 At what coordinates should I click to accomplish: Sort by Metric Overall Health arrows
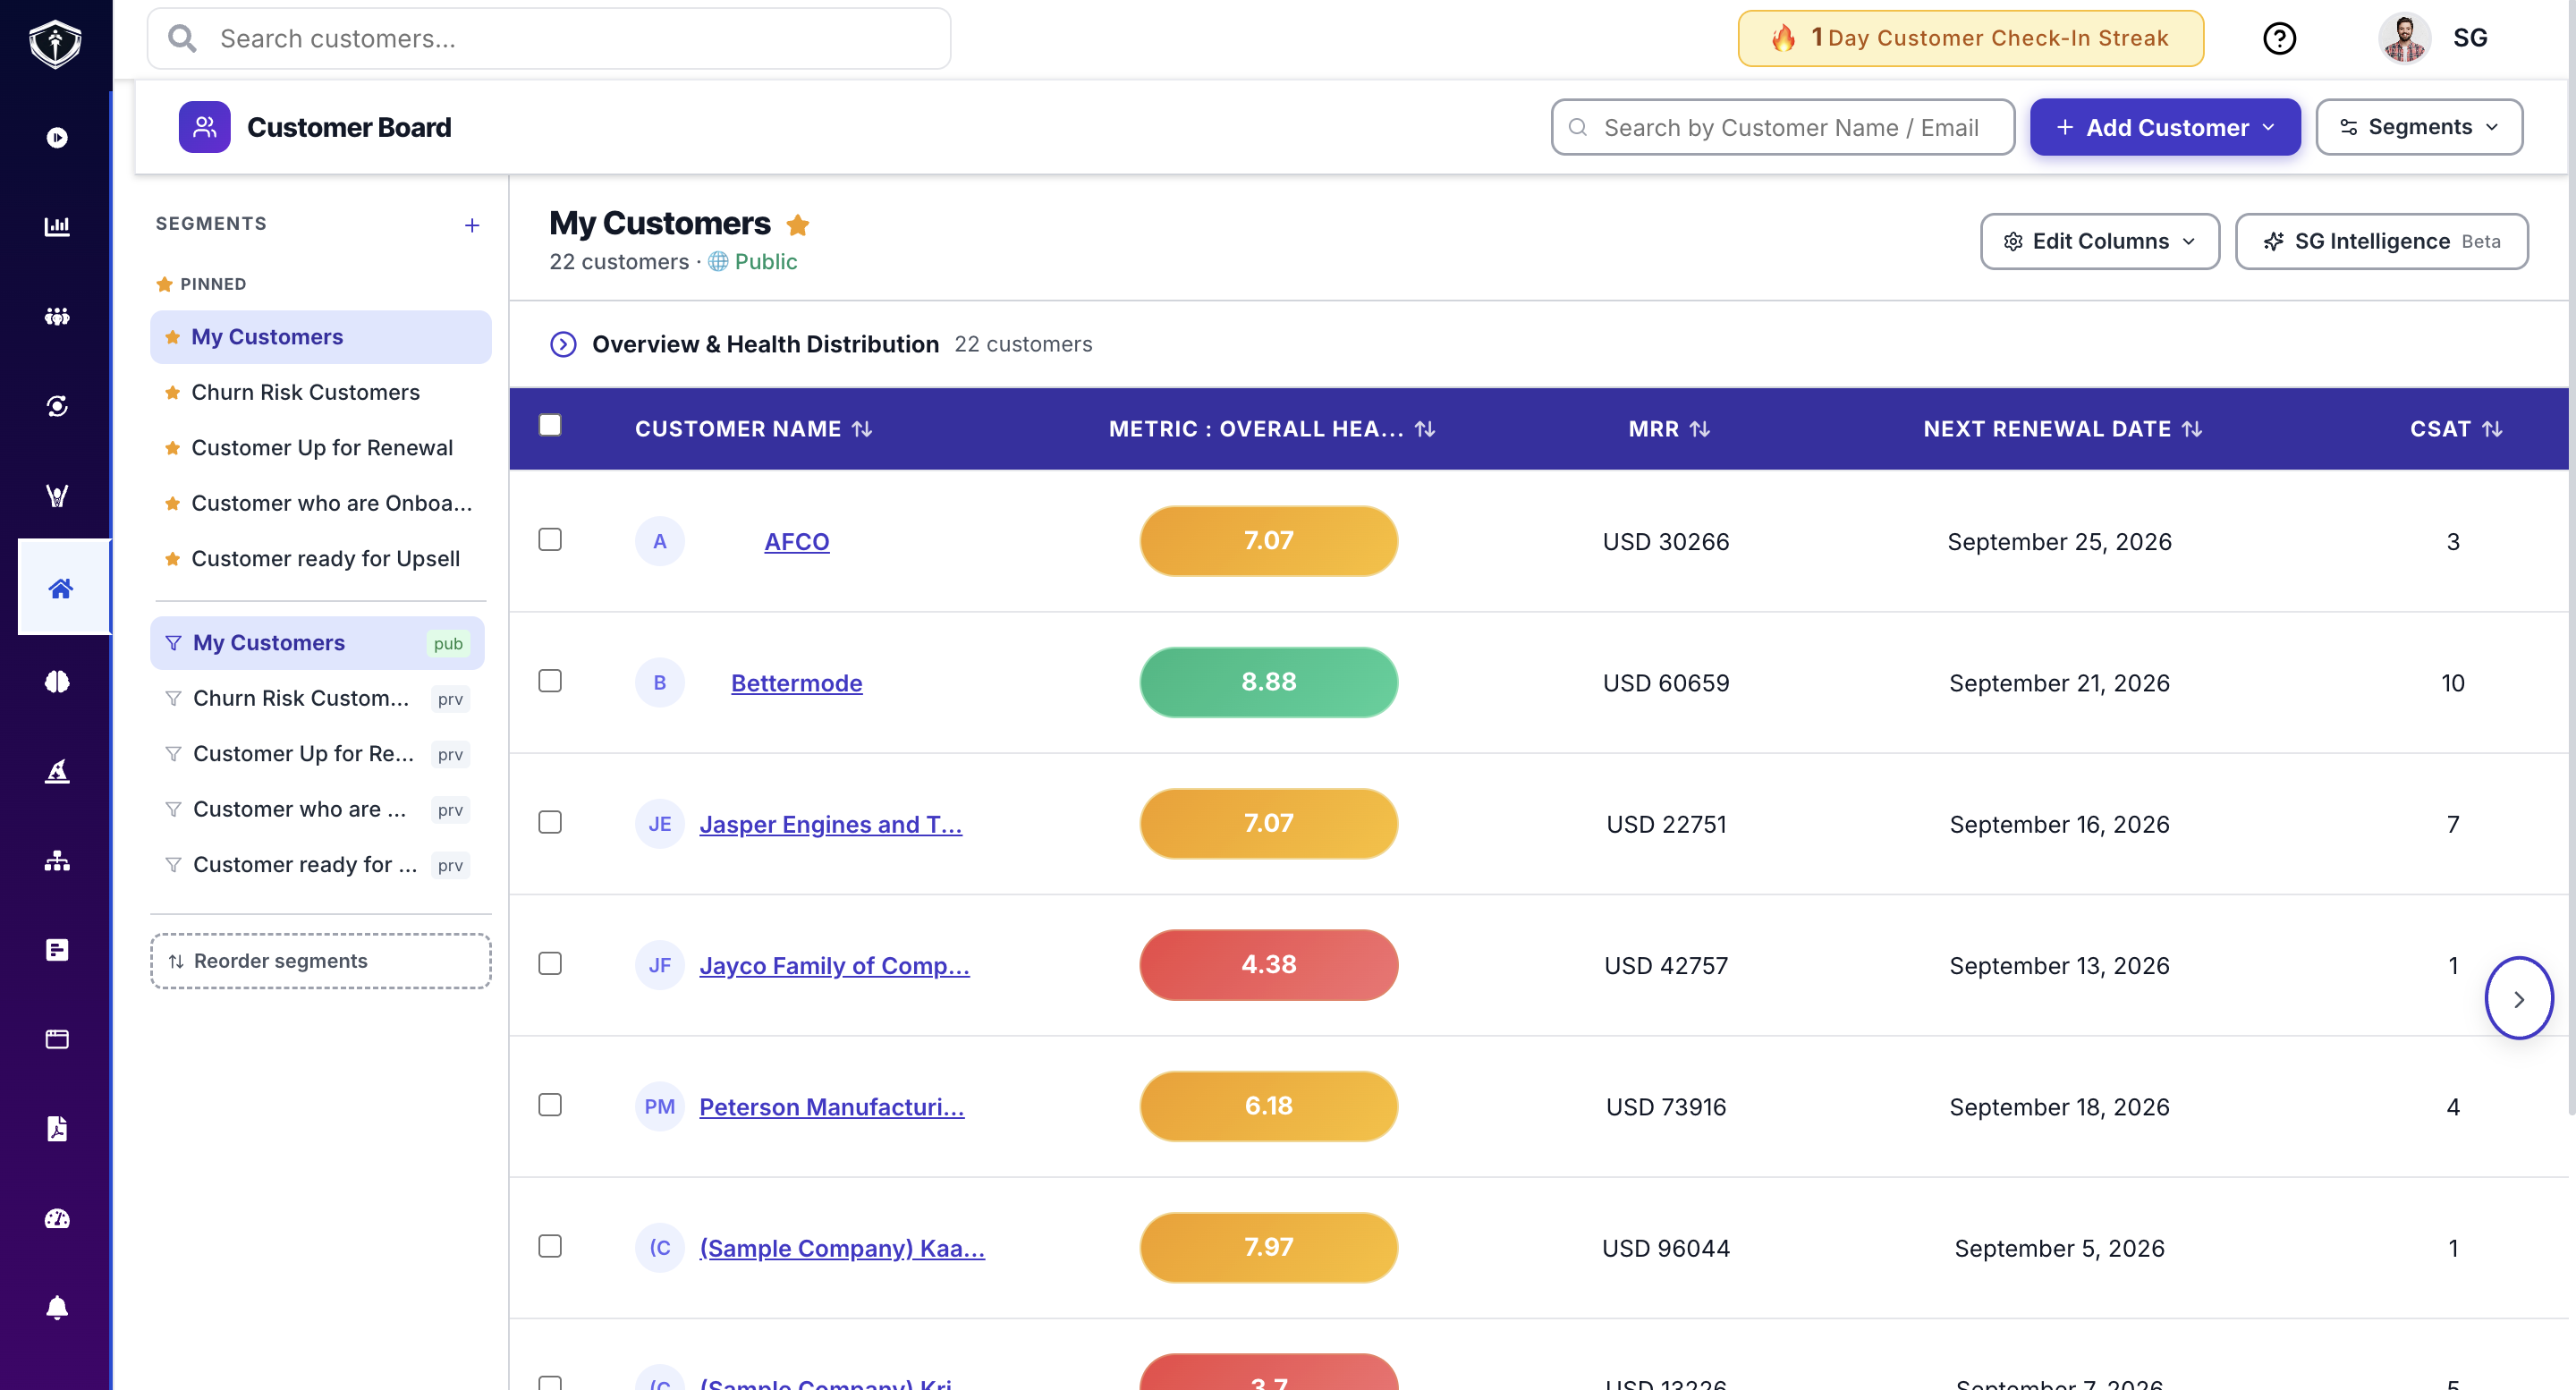[1425, 429]
